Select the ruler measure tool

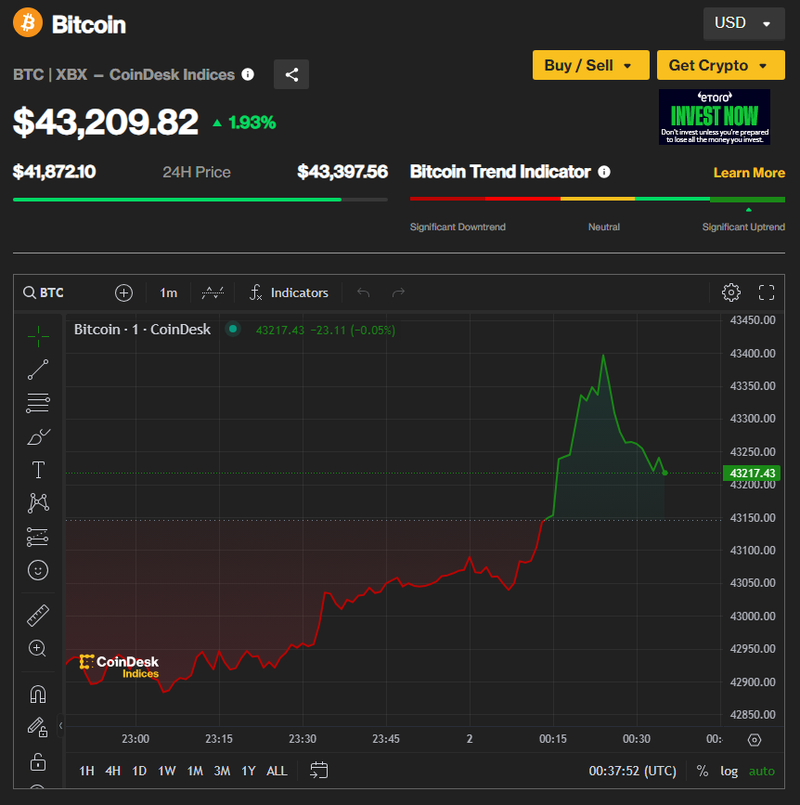tap(38, 615)
